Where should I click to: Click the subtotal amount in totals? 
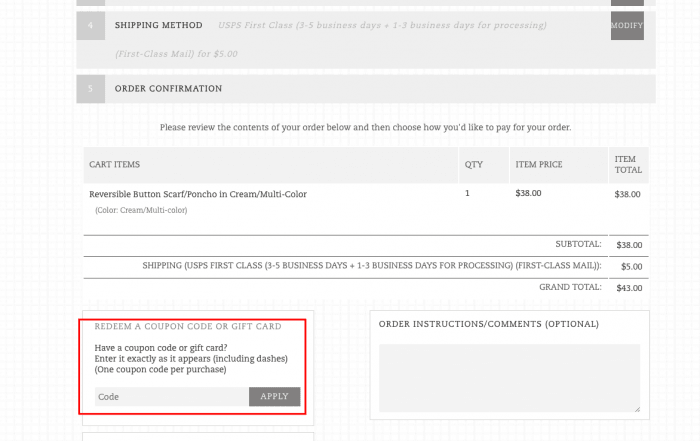tap(629, 244)
